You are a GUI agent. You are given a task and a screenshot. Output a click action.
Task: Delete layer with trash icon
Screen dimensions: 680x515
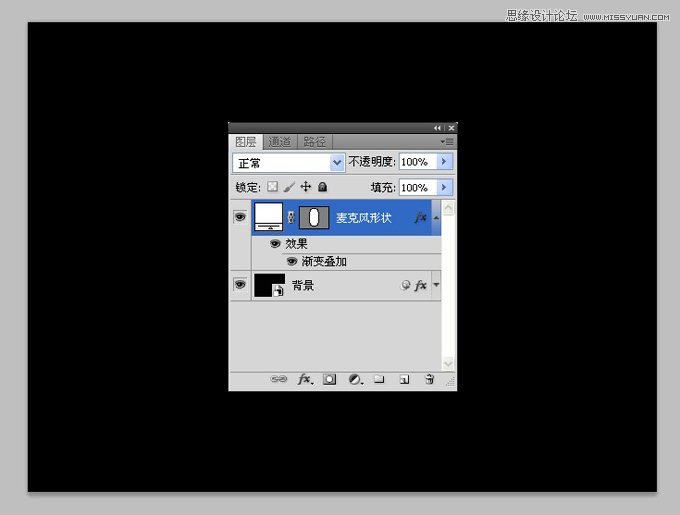coord(429,379)
